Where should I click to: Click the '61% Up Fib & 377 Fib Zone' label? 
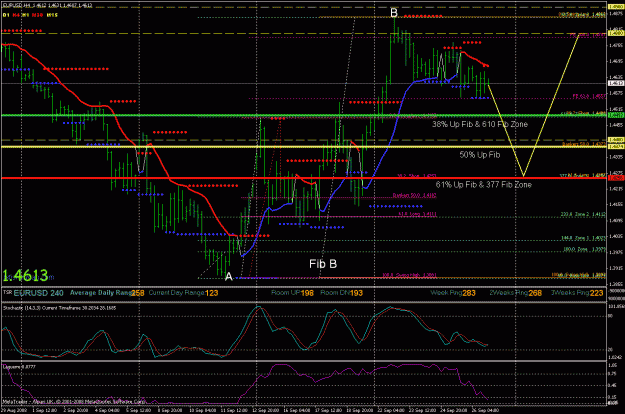[483, 184]
